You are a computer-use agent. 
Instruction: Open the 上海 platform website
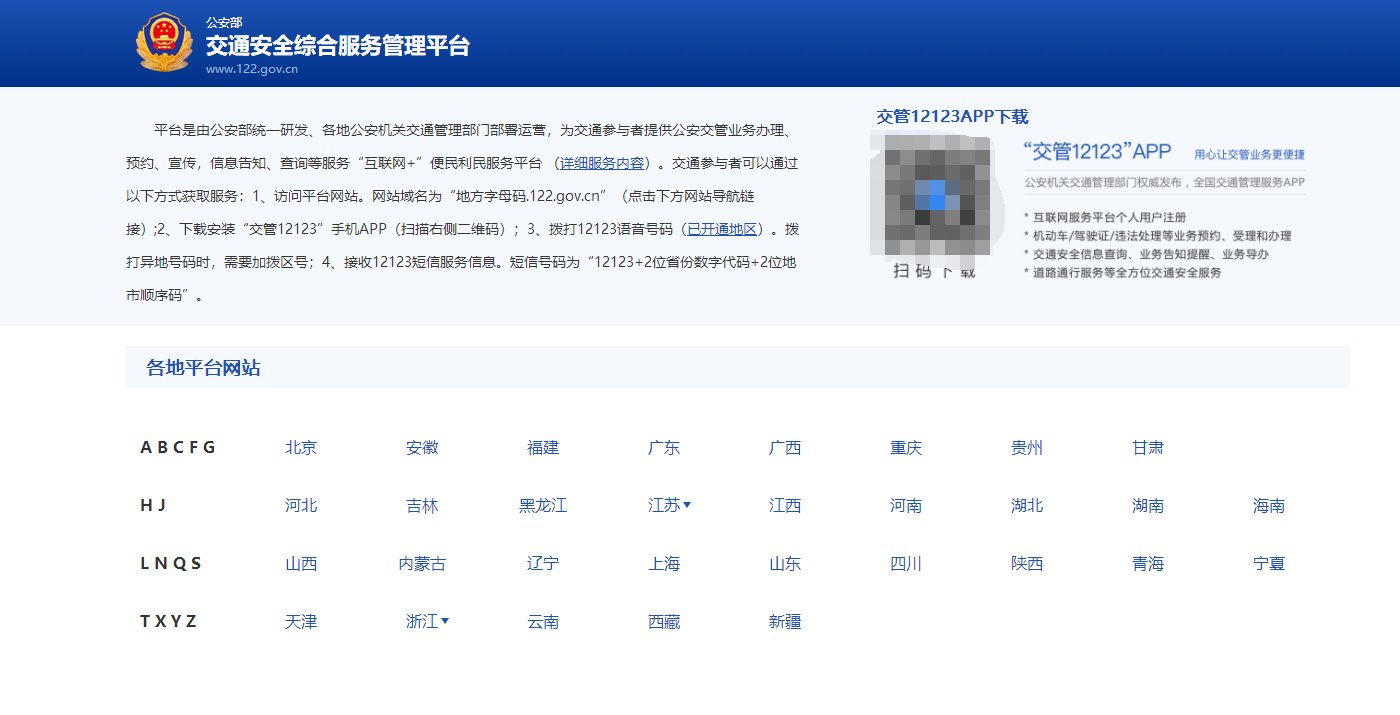coord(663,563)
